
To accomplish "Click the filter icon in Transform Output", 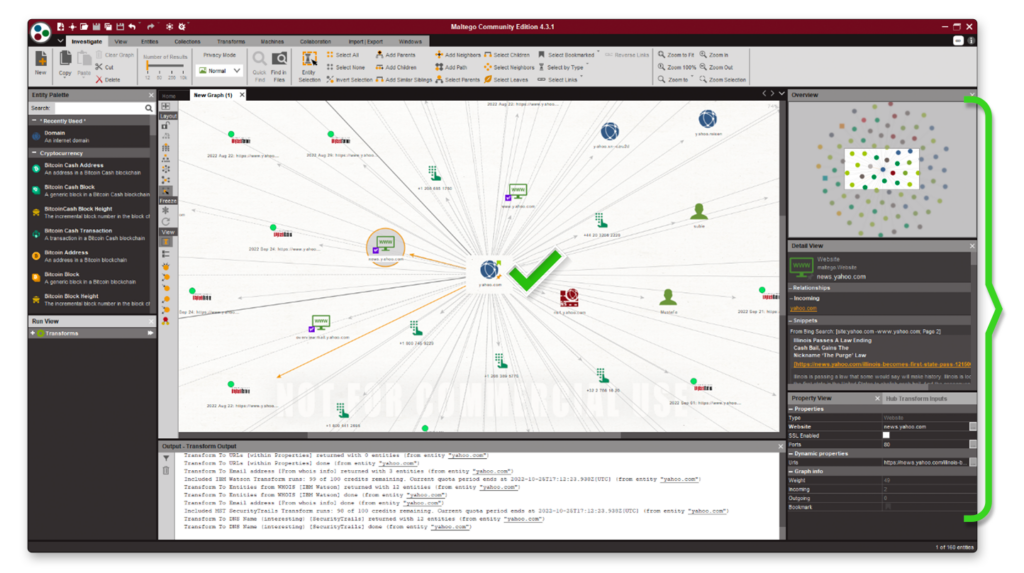I will coord(166,459).
